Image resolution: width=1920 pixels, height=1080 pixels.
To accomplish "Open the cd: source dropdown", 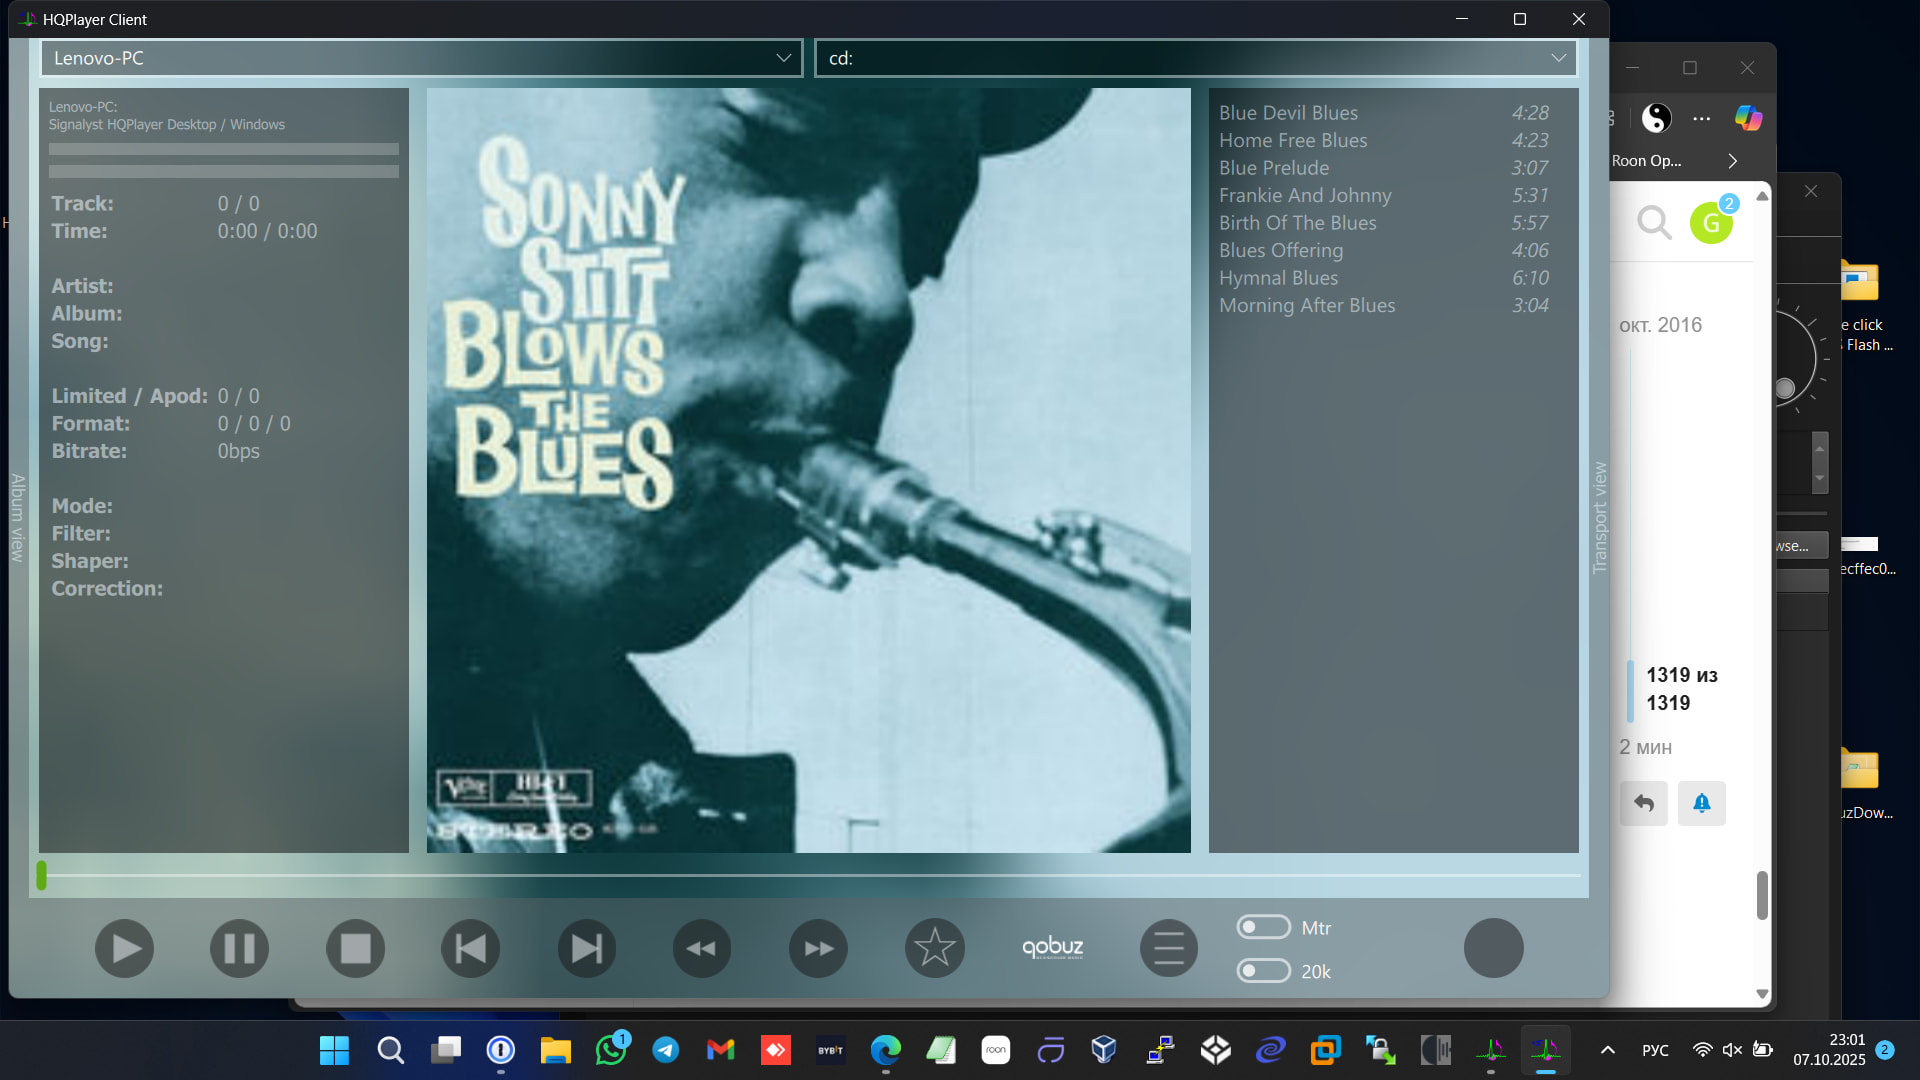I will click(x=1558, y=58).
